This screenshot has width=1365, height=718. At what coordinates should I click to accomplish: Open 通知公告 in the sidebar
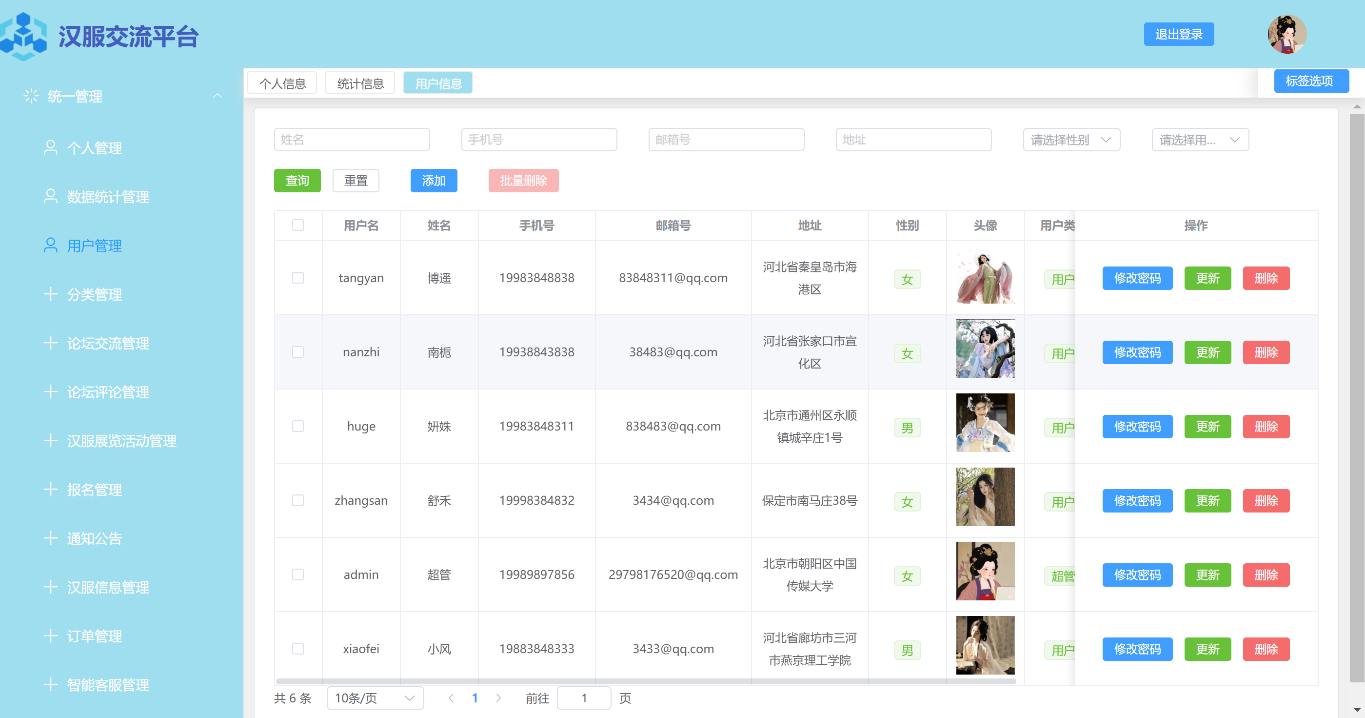94,538
